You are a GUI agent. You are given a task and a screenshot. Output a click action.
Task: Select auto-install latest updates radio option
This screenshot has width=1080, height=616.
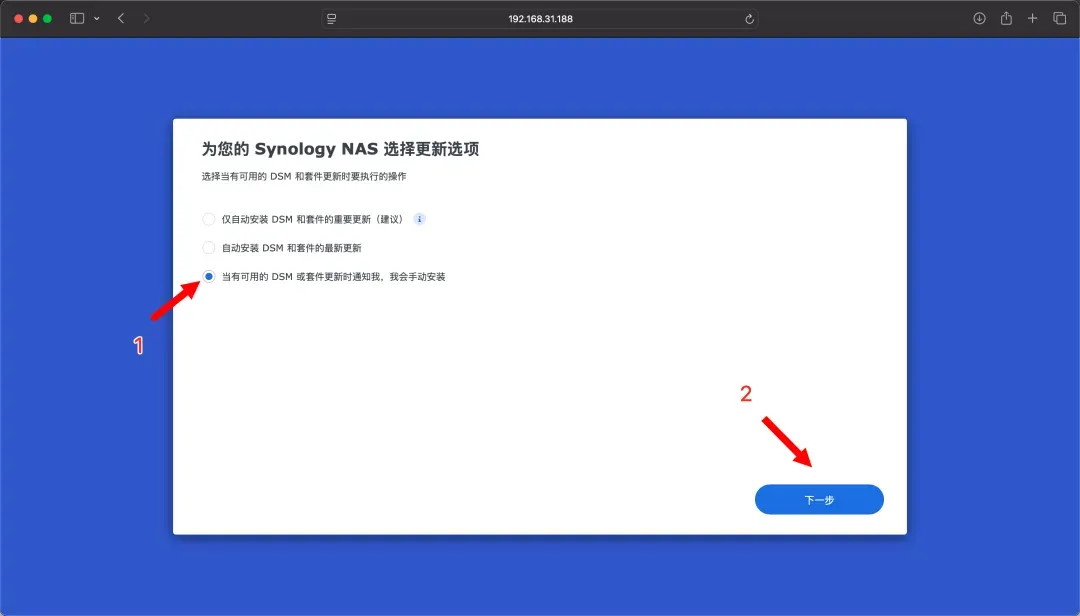pyautogui.click(x=208, y=247)
